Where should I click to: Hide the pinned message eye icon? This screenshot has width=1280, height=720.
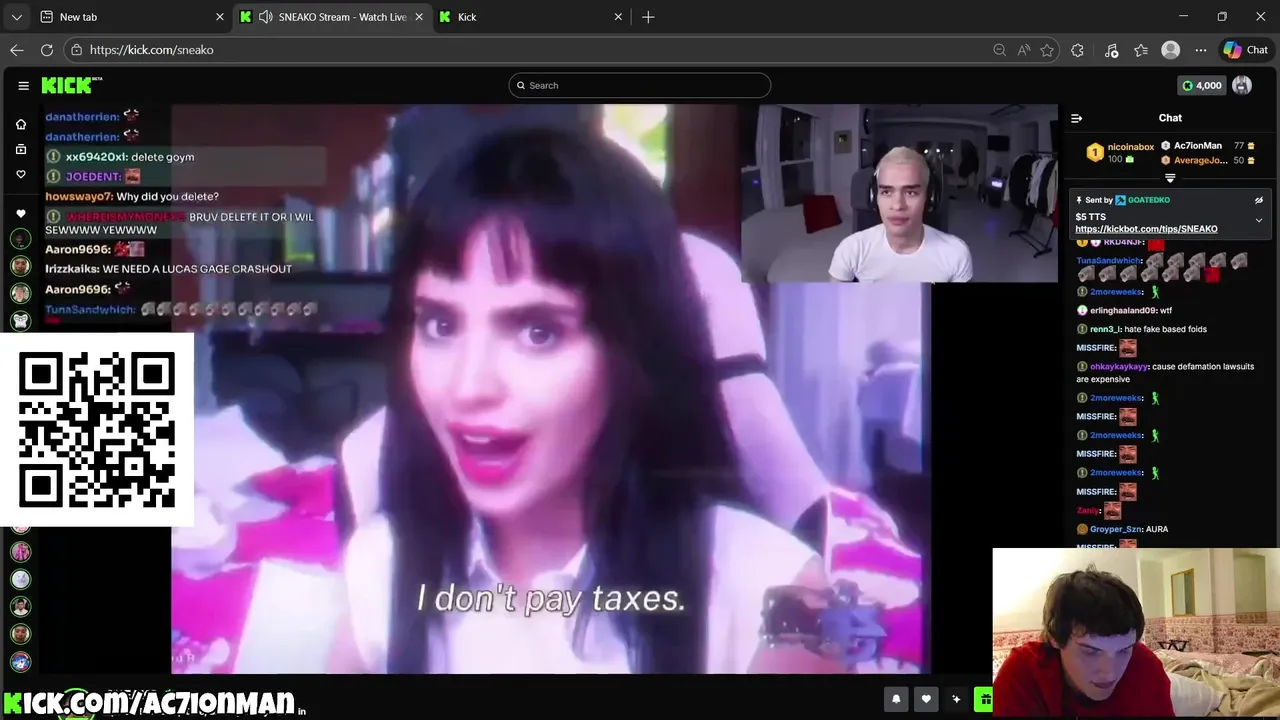1259,200
